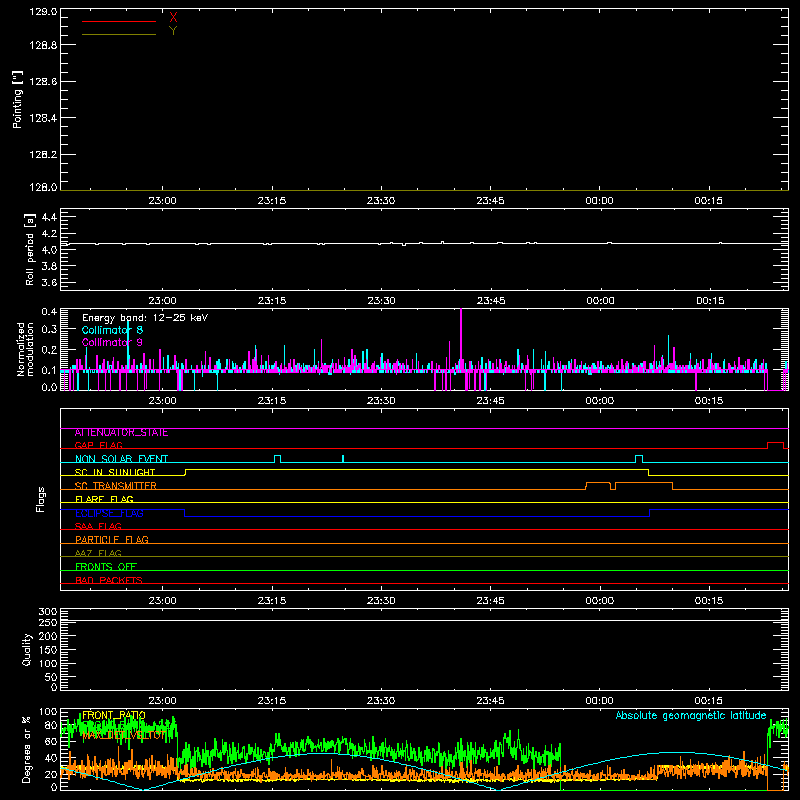Click the Degrees or % axis title

point(27,749)
